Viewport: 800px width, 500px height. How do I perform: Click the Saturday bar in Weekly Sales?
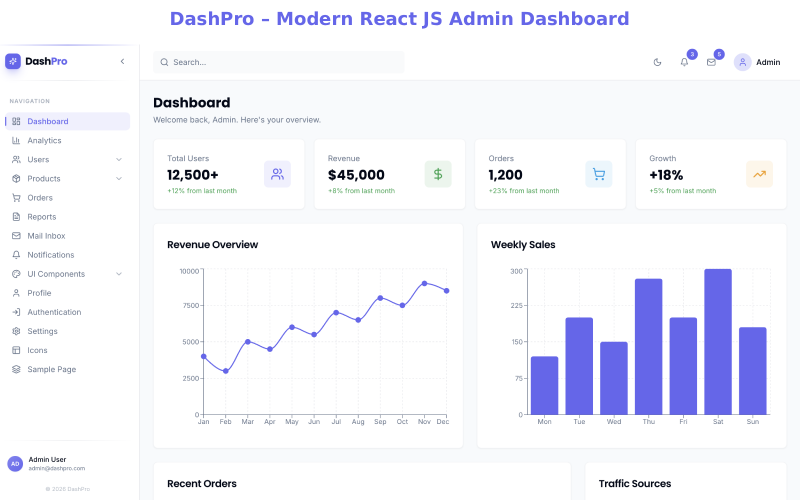coord(718,342)
